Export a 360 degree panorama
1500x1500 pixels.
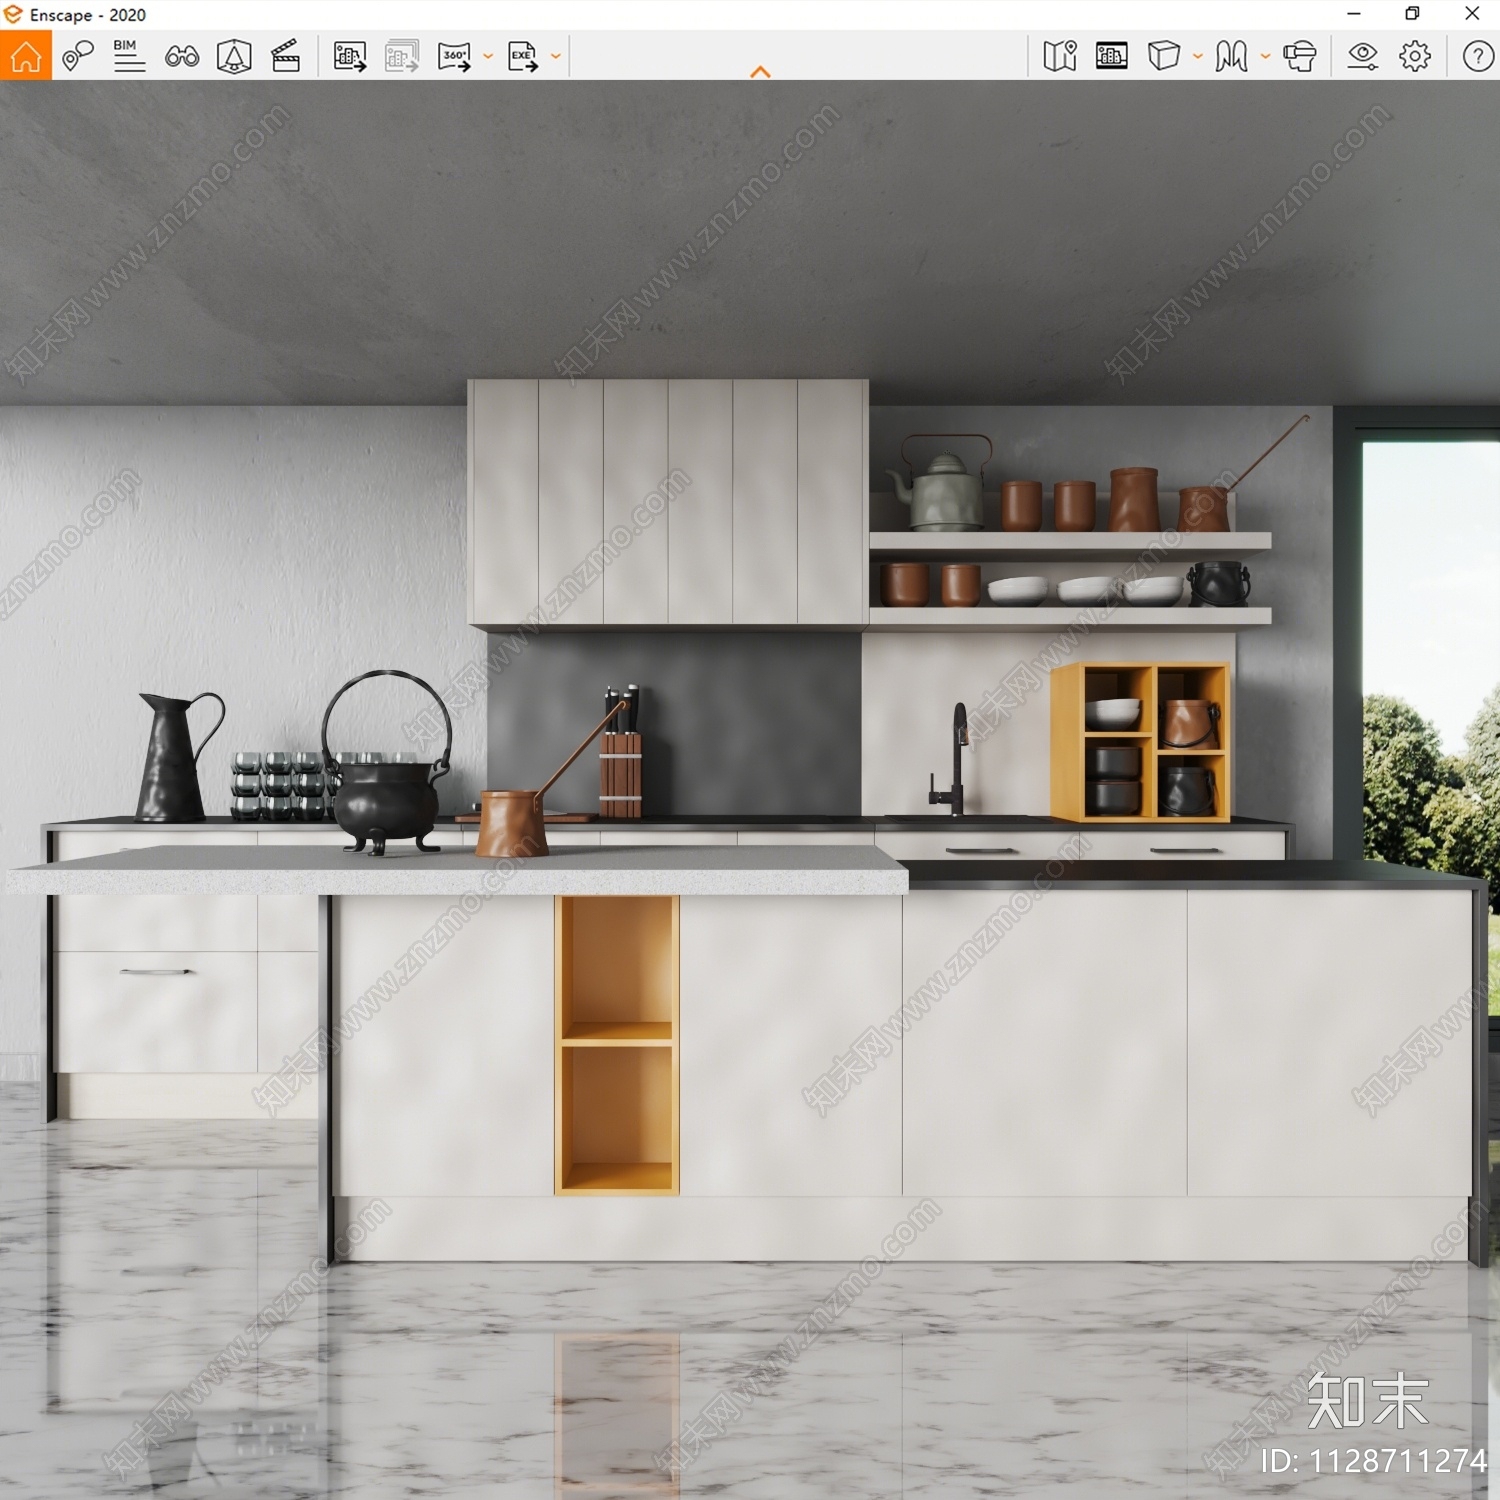tap(454, 56)
